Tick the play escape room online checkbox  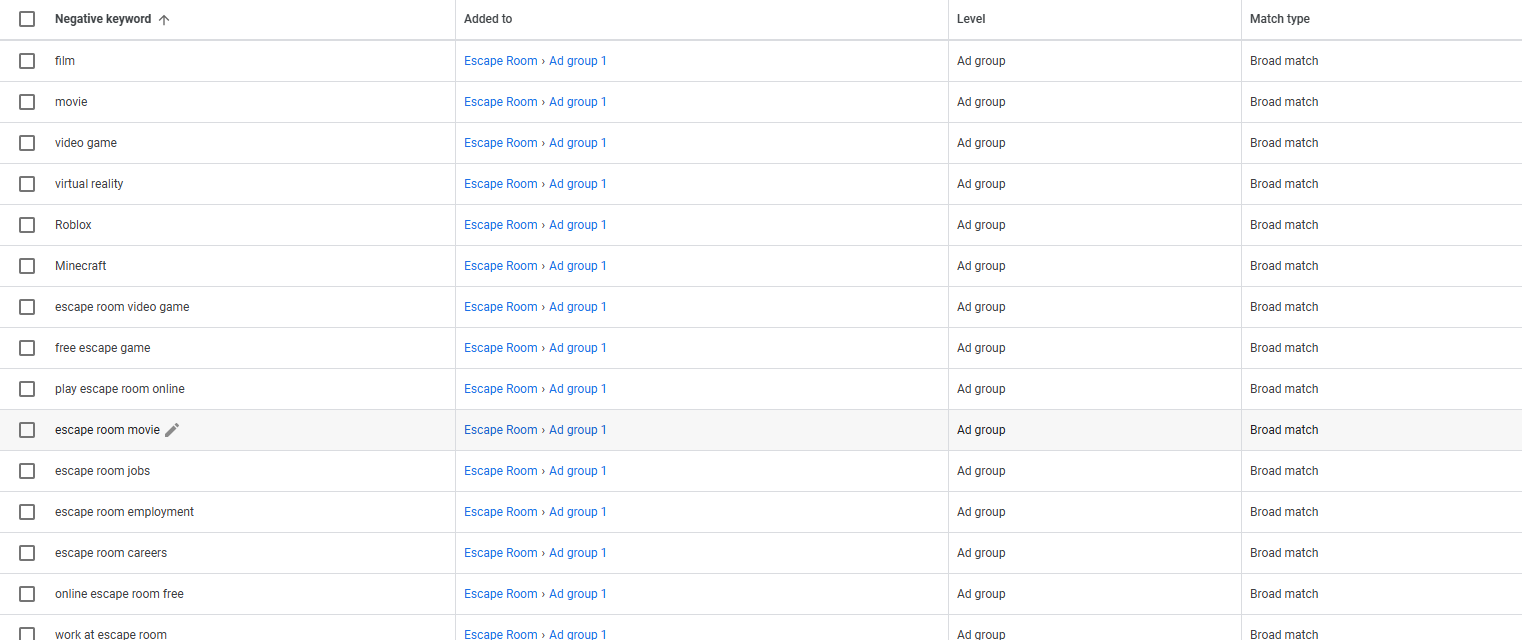(27, 389)
